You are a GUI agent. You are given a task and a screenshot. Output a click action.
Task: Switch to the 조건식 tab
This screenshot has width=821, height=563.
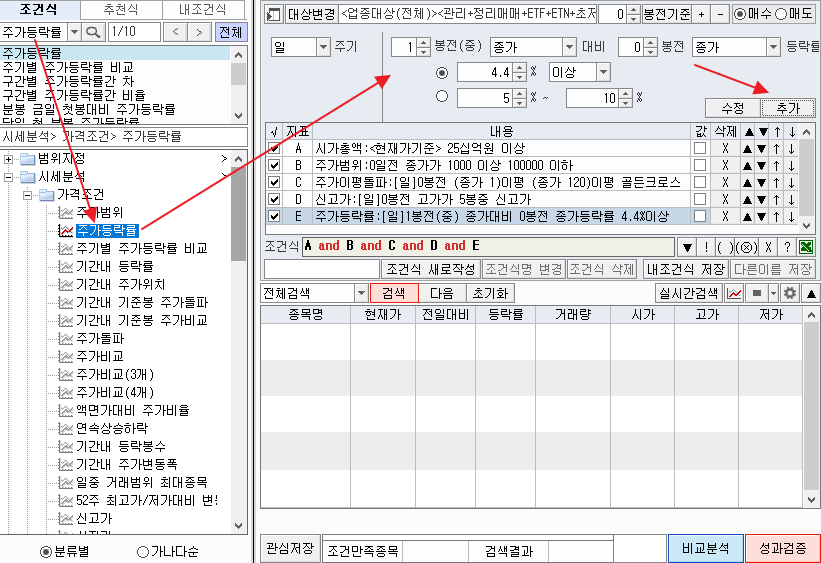pos(39,9)
